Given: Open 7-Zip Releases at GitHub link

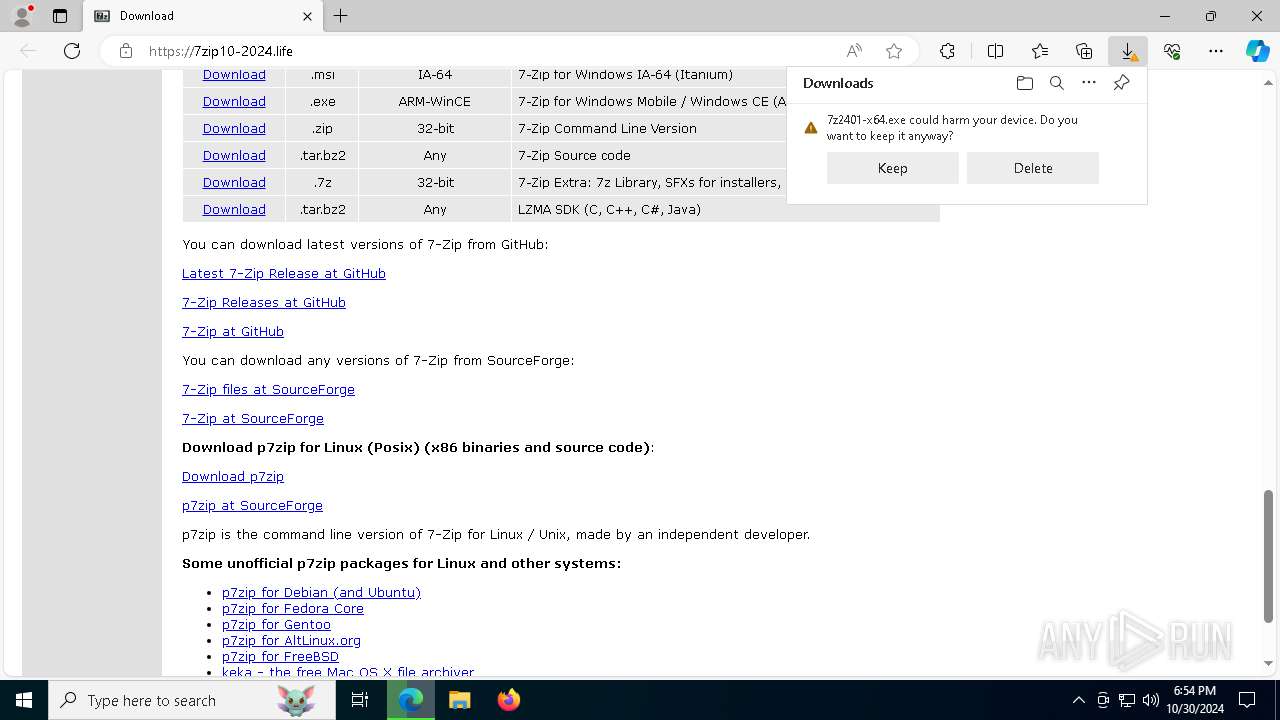Looking at the screenshot, I should pos(264,303).
